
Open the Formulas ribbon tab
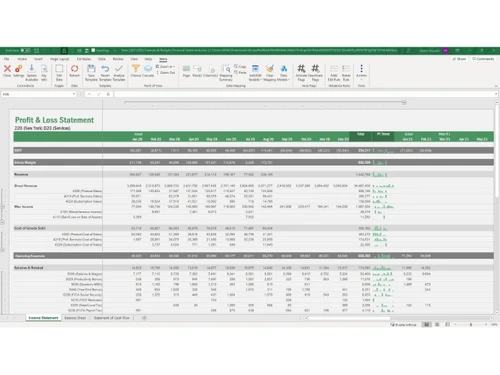point(84,59)
